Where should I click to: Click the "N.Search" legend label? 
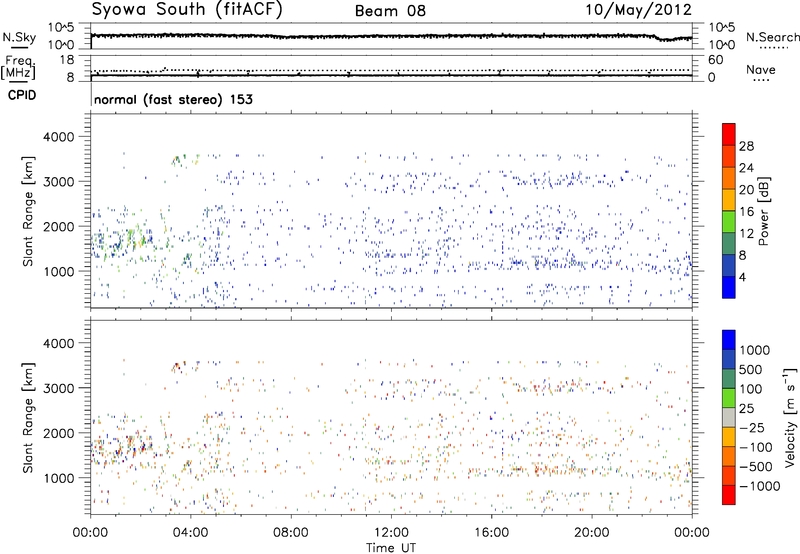tap(773, 37)
